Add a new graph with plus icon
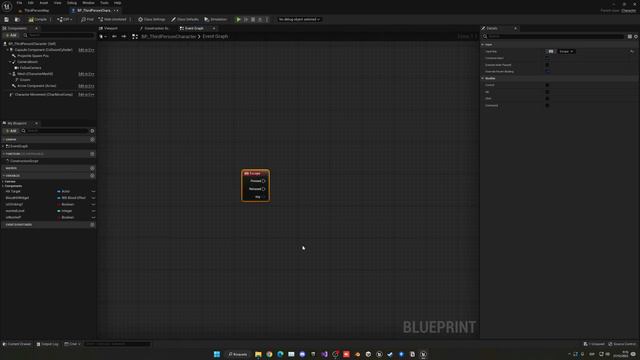 click(x=92, y=140)
